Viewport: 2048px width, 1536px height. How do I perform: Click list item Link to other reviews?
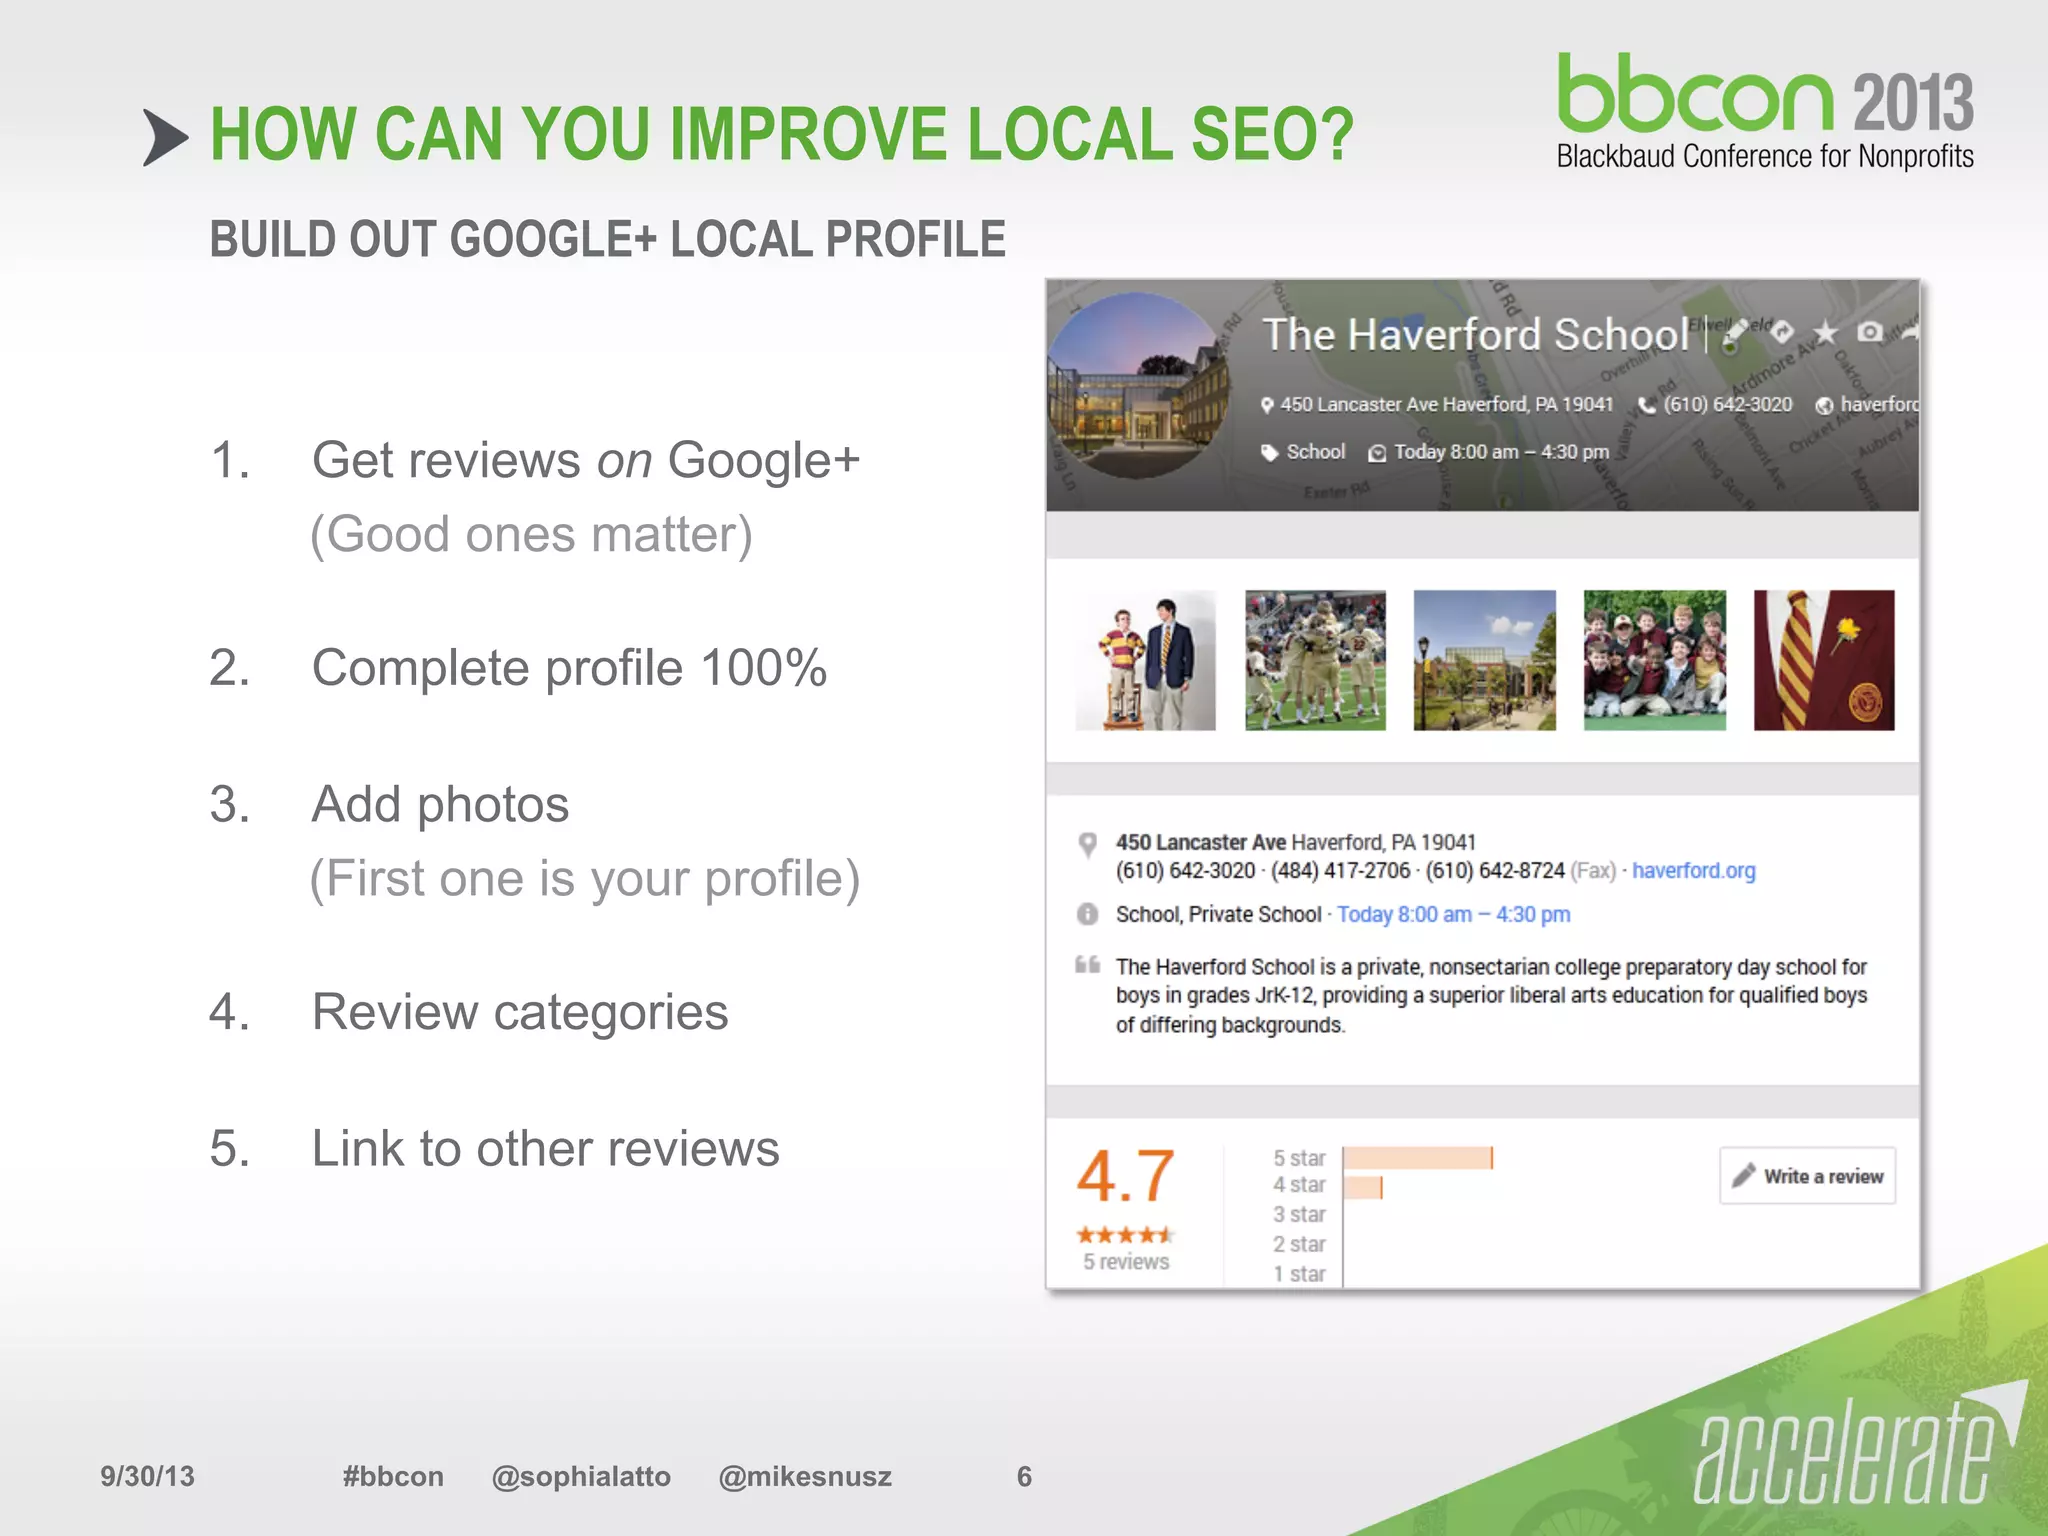[x=545, y=1148]
